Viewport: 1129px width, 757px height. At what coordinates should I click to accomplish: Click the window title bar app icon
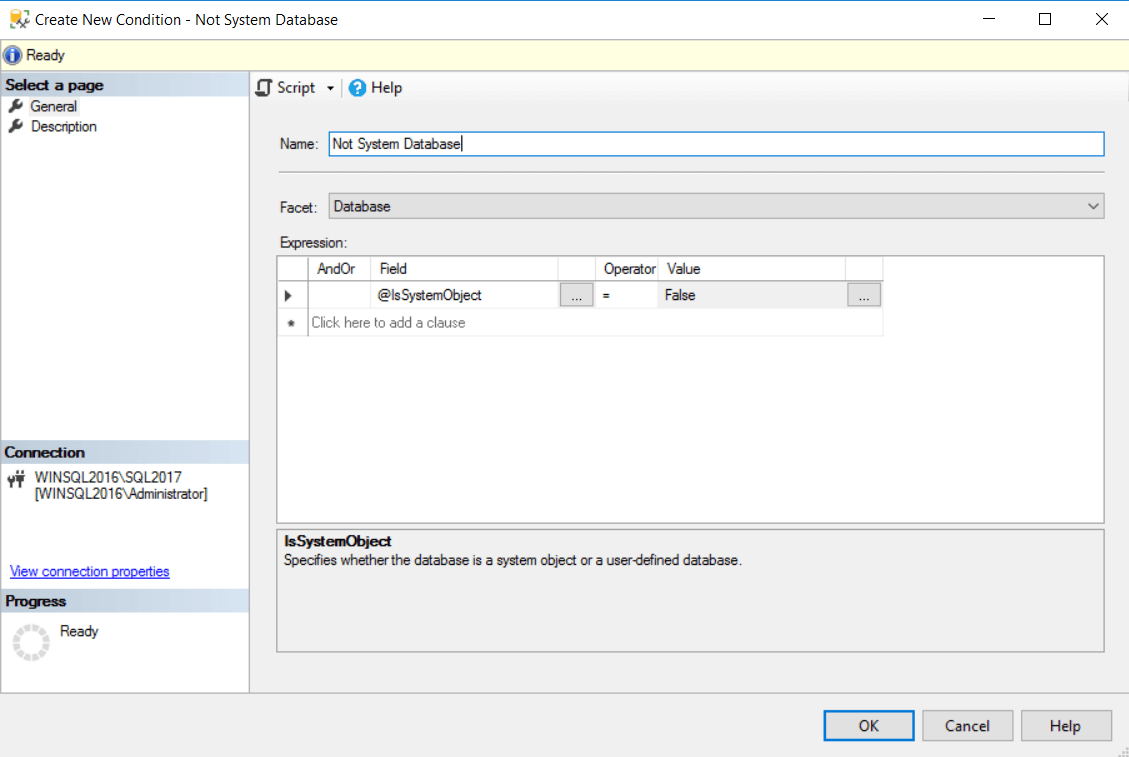tap(19, 19)
